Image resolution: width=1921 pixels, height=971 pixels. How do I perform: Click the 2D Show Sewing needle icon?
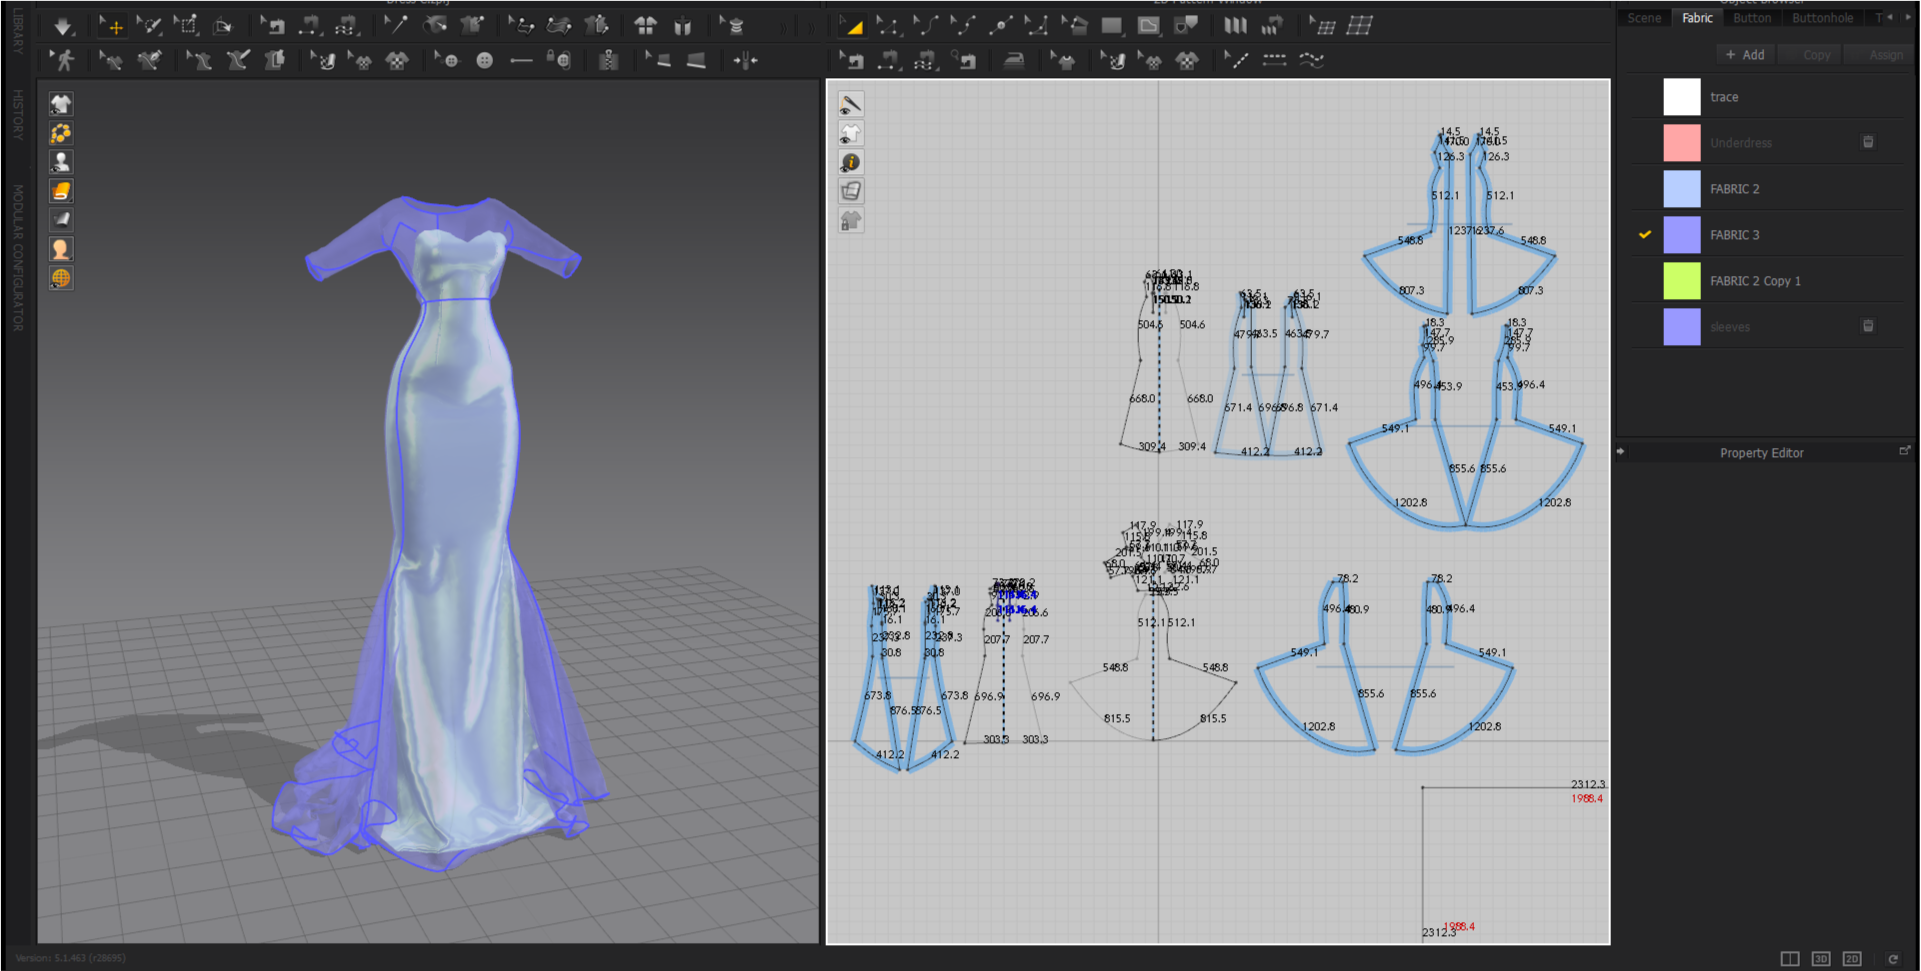point(850,104)
